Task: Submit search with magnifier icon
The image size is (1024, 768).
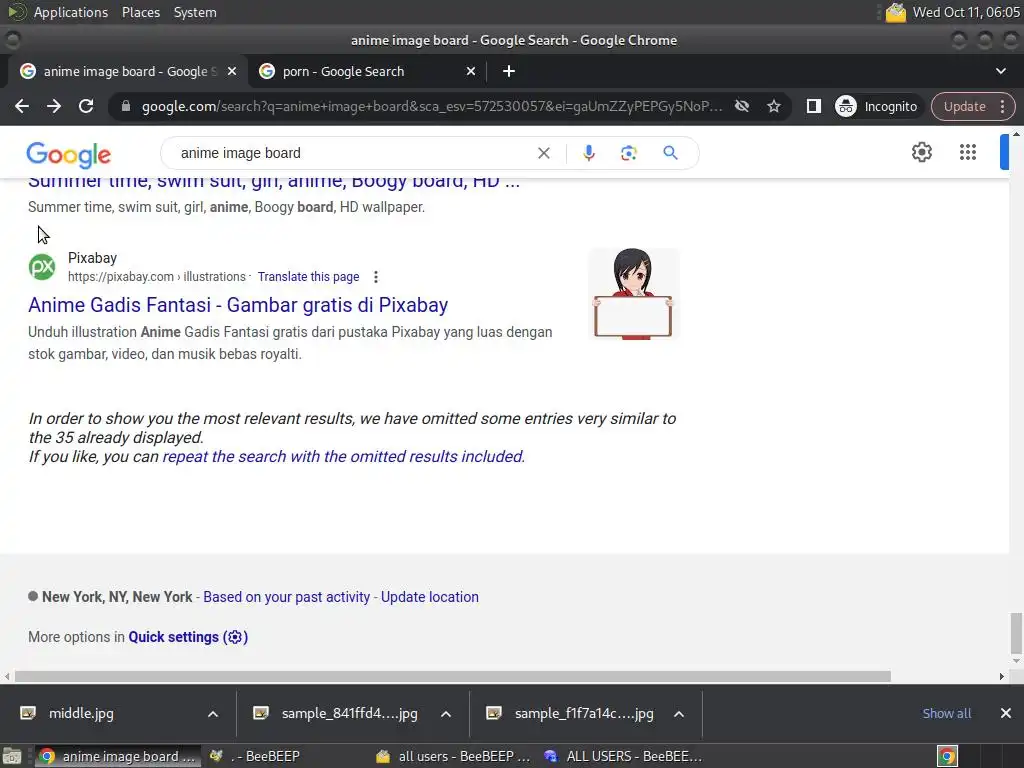Action: click(x=670, y=153)
